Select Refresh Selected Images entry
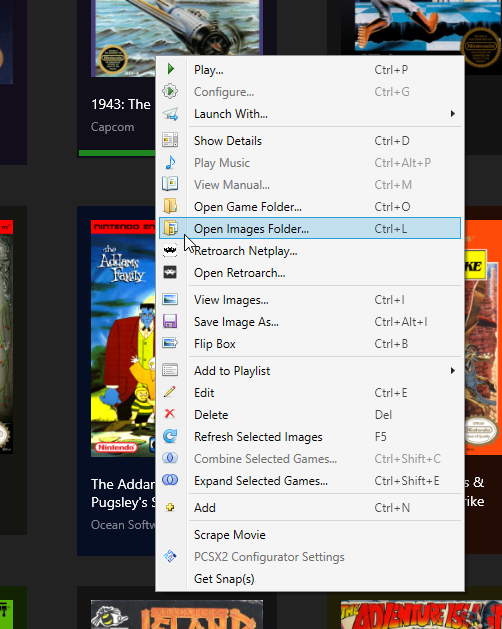 (x=310, y=436)
